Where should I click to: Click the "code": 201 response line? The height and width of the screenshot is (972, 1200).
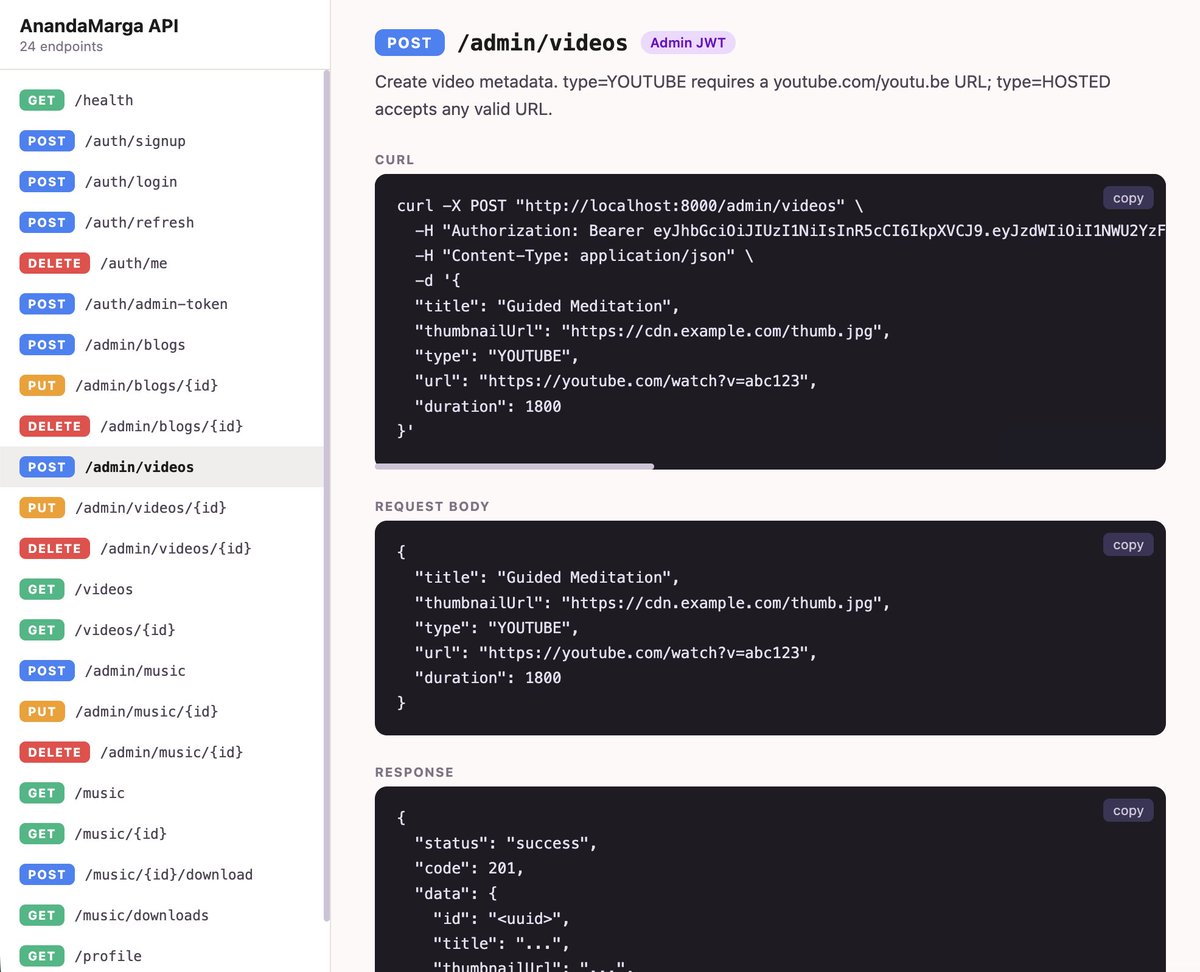coord(469,868)
